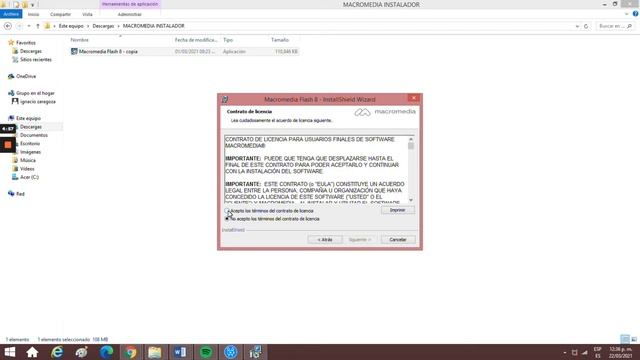This screenshot has height=360, width=640.
Task: Open recent locations dropdown arrow
Action: click(x=29, y=26)
